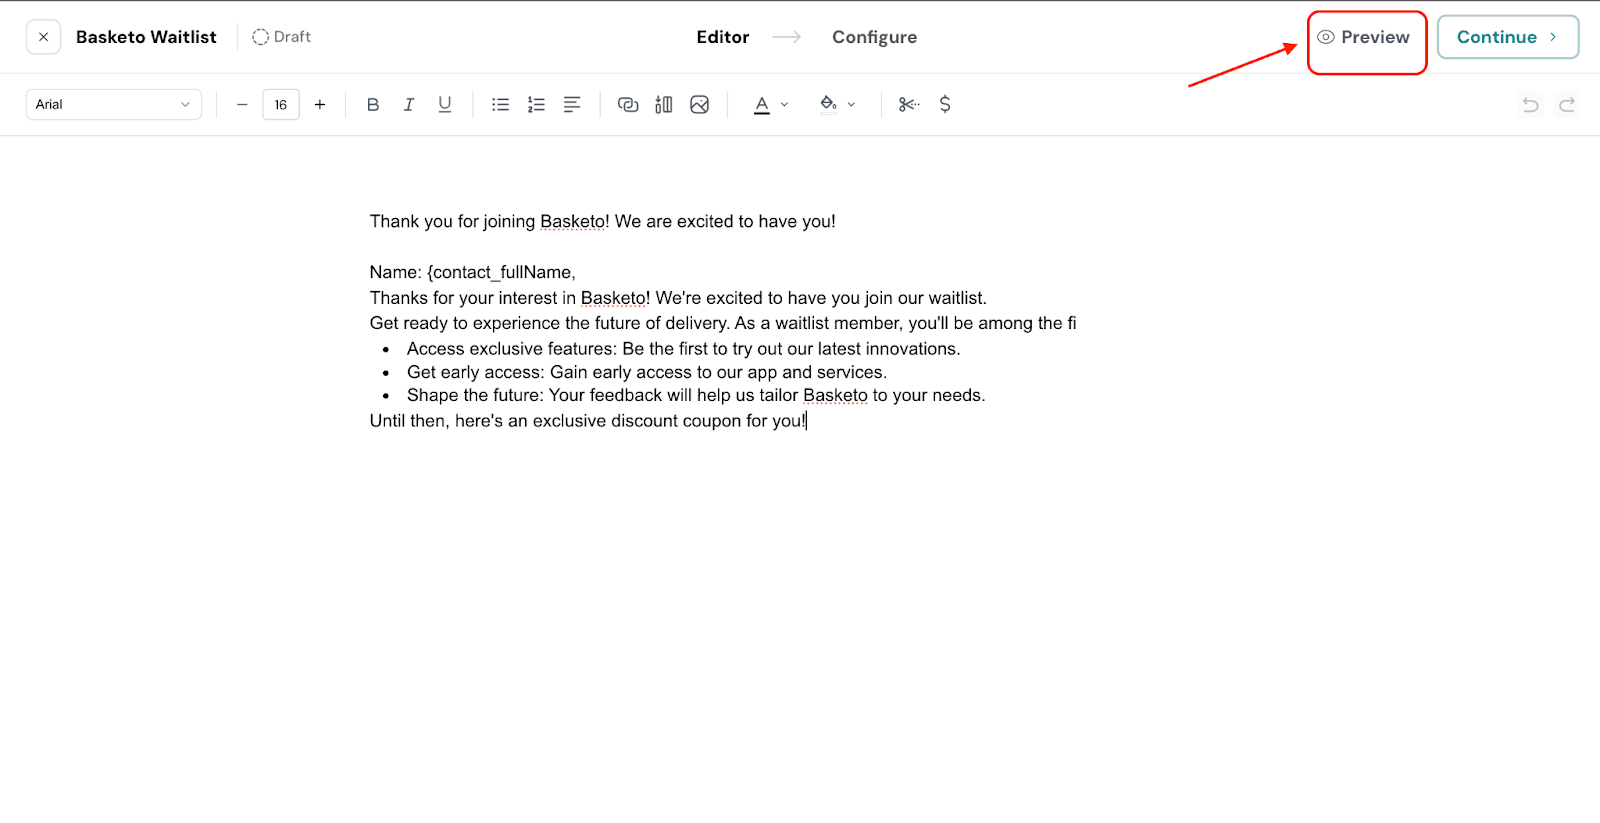Click the dollar sign variable icon
Viewport: 1600px width, 823px height.
point(945,104)
